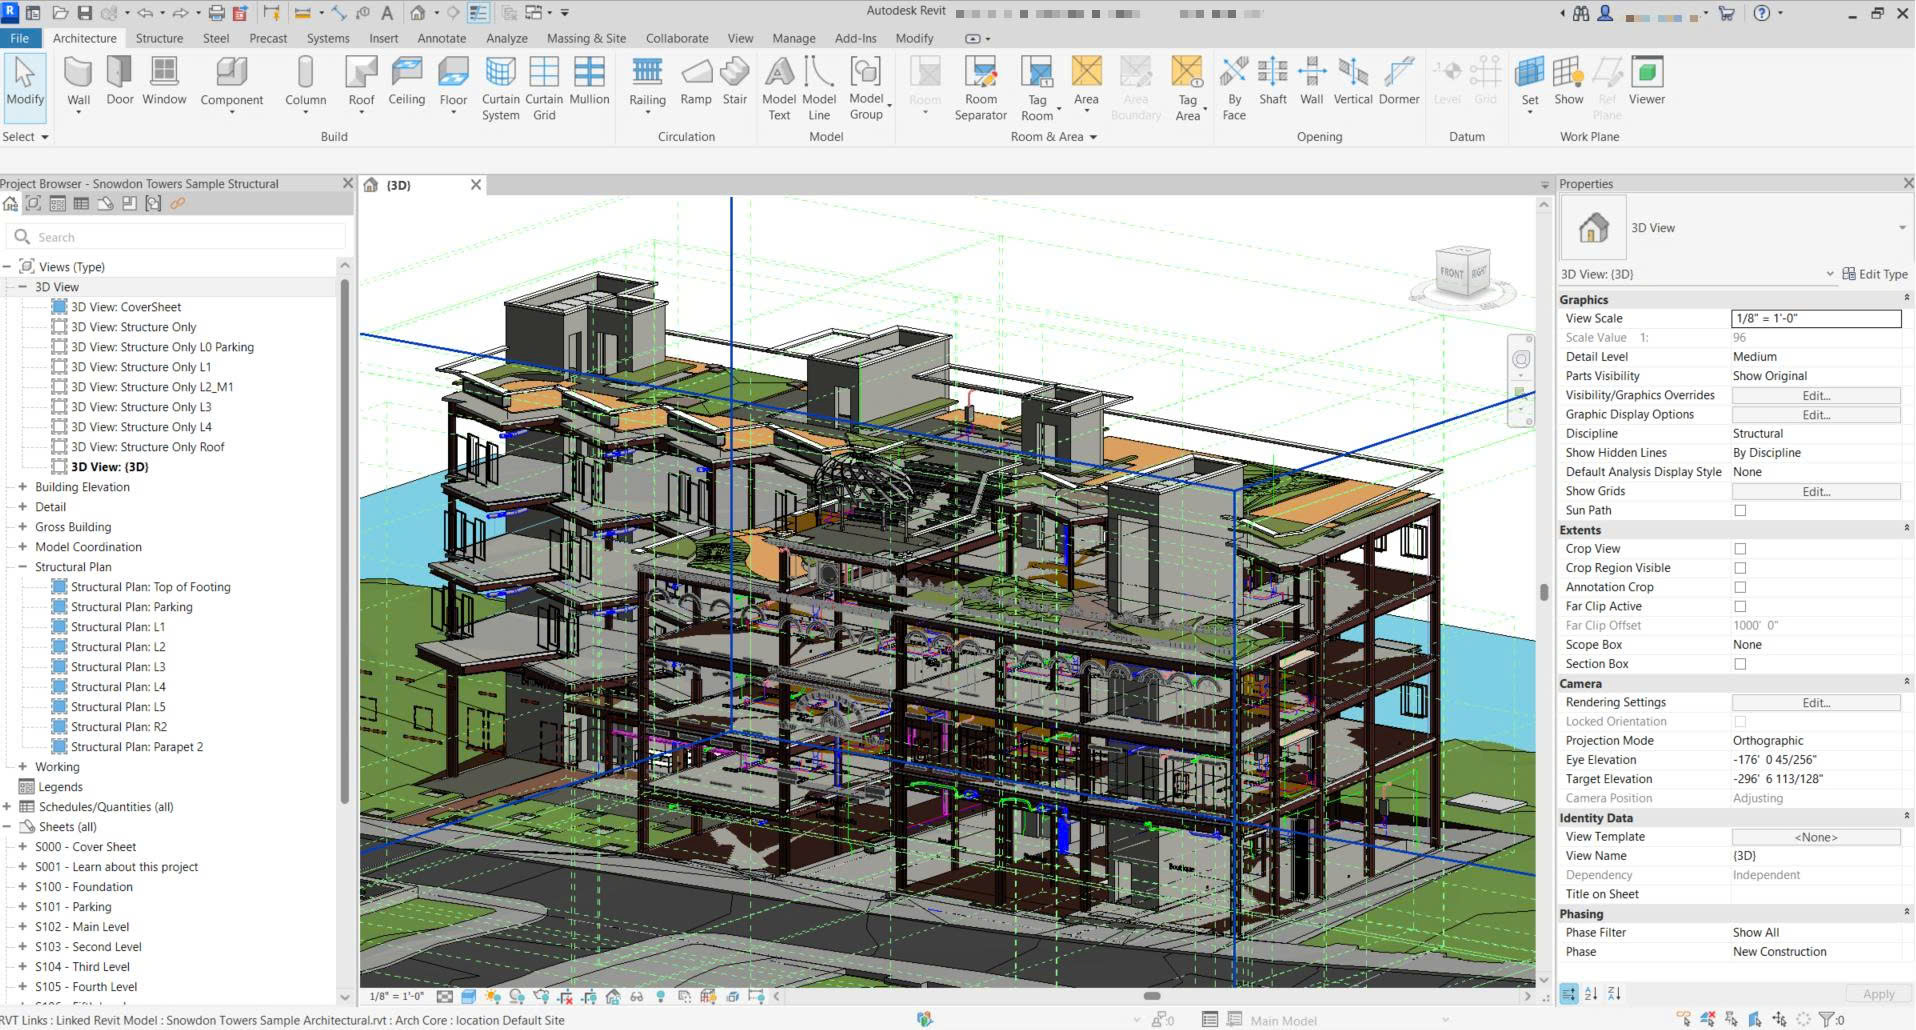
Task: Open the Annotate ribbon tab
Action: (441, 38)
